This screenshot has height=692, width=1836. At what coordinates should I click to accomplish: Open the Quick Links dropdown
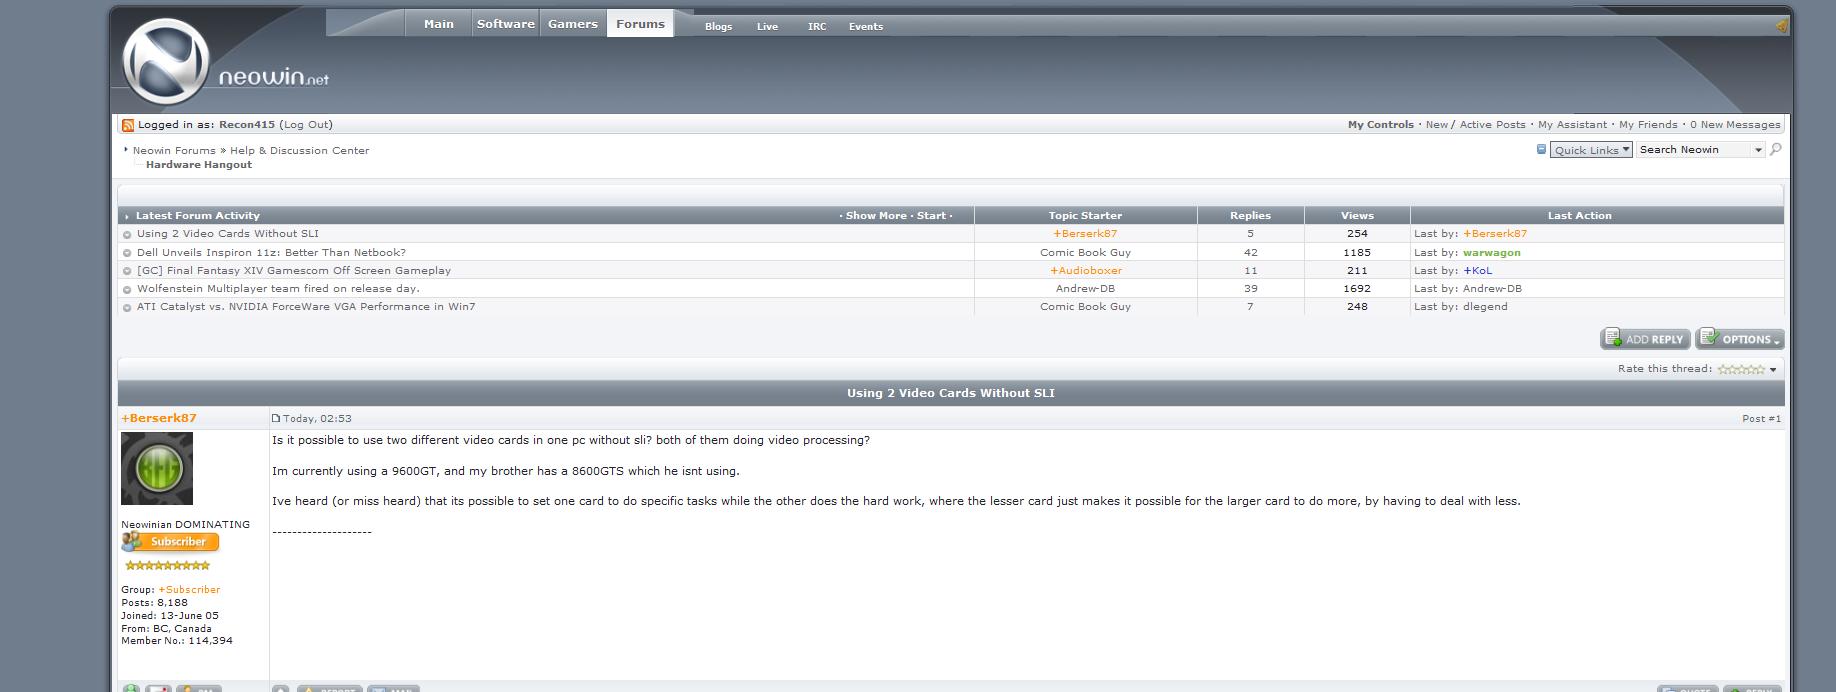[x=1591, y=150]
